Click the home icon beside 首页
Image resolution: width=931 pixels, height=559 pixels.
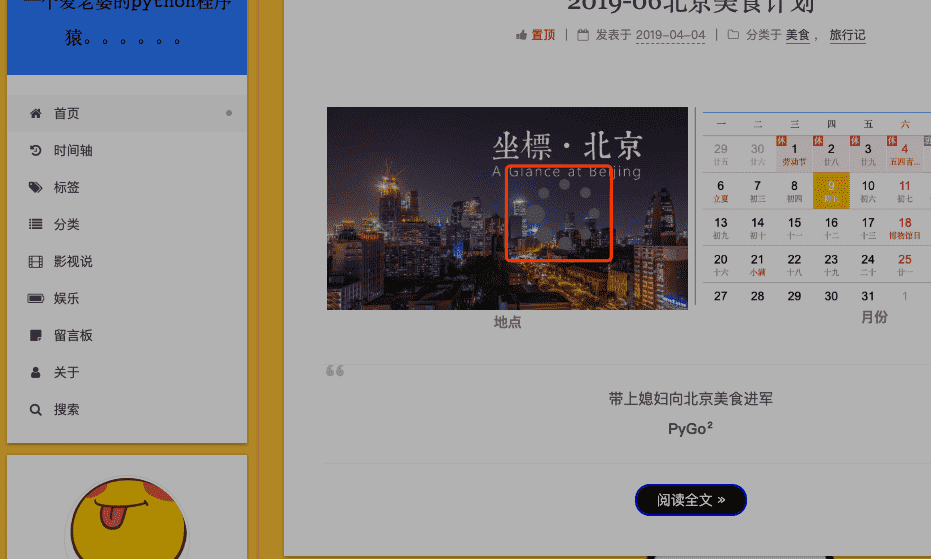coord(36,114)
